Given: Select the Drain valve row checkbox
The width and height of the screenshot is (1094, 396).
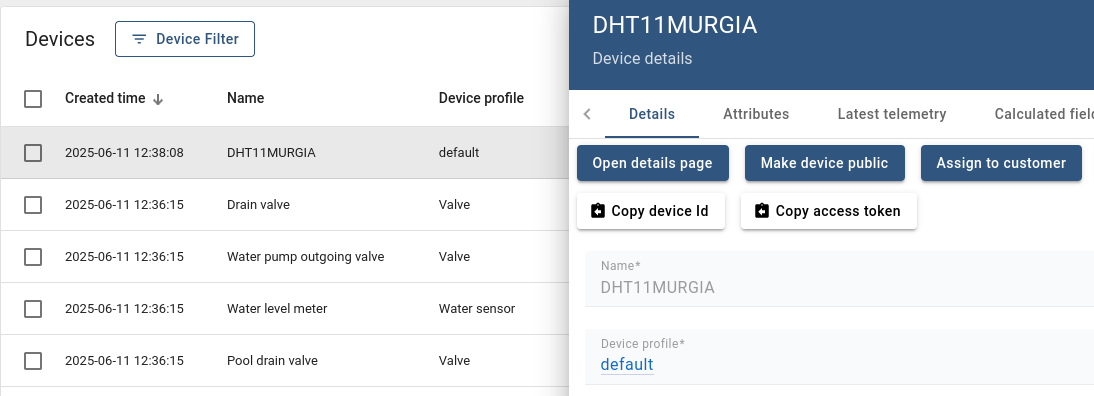Looking at the screenshot, I should click(x=33, y=205).
